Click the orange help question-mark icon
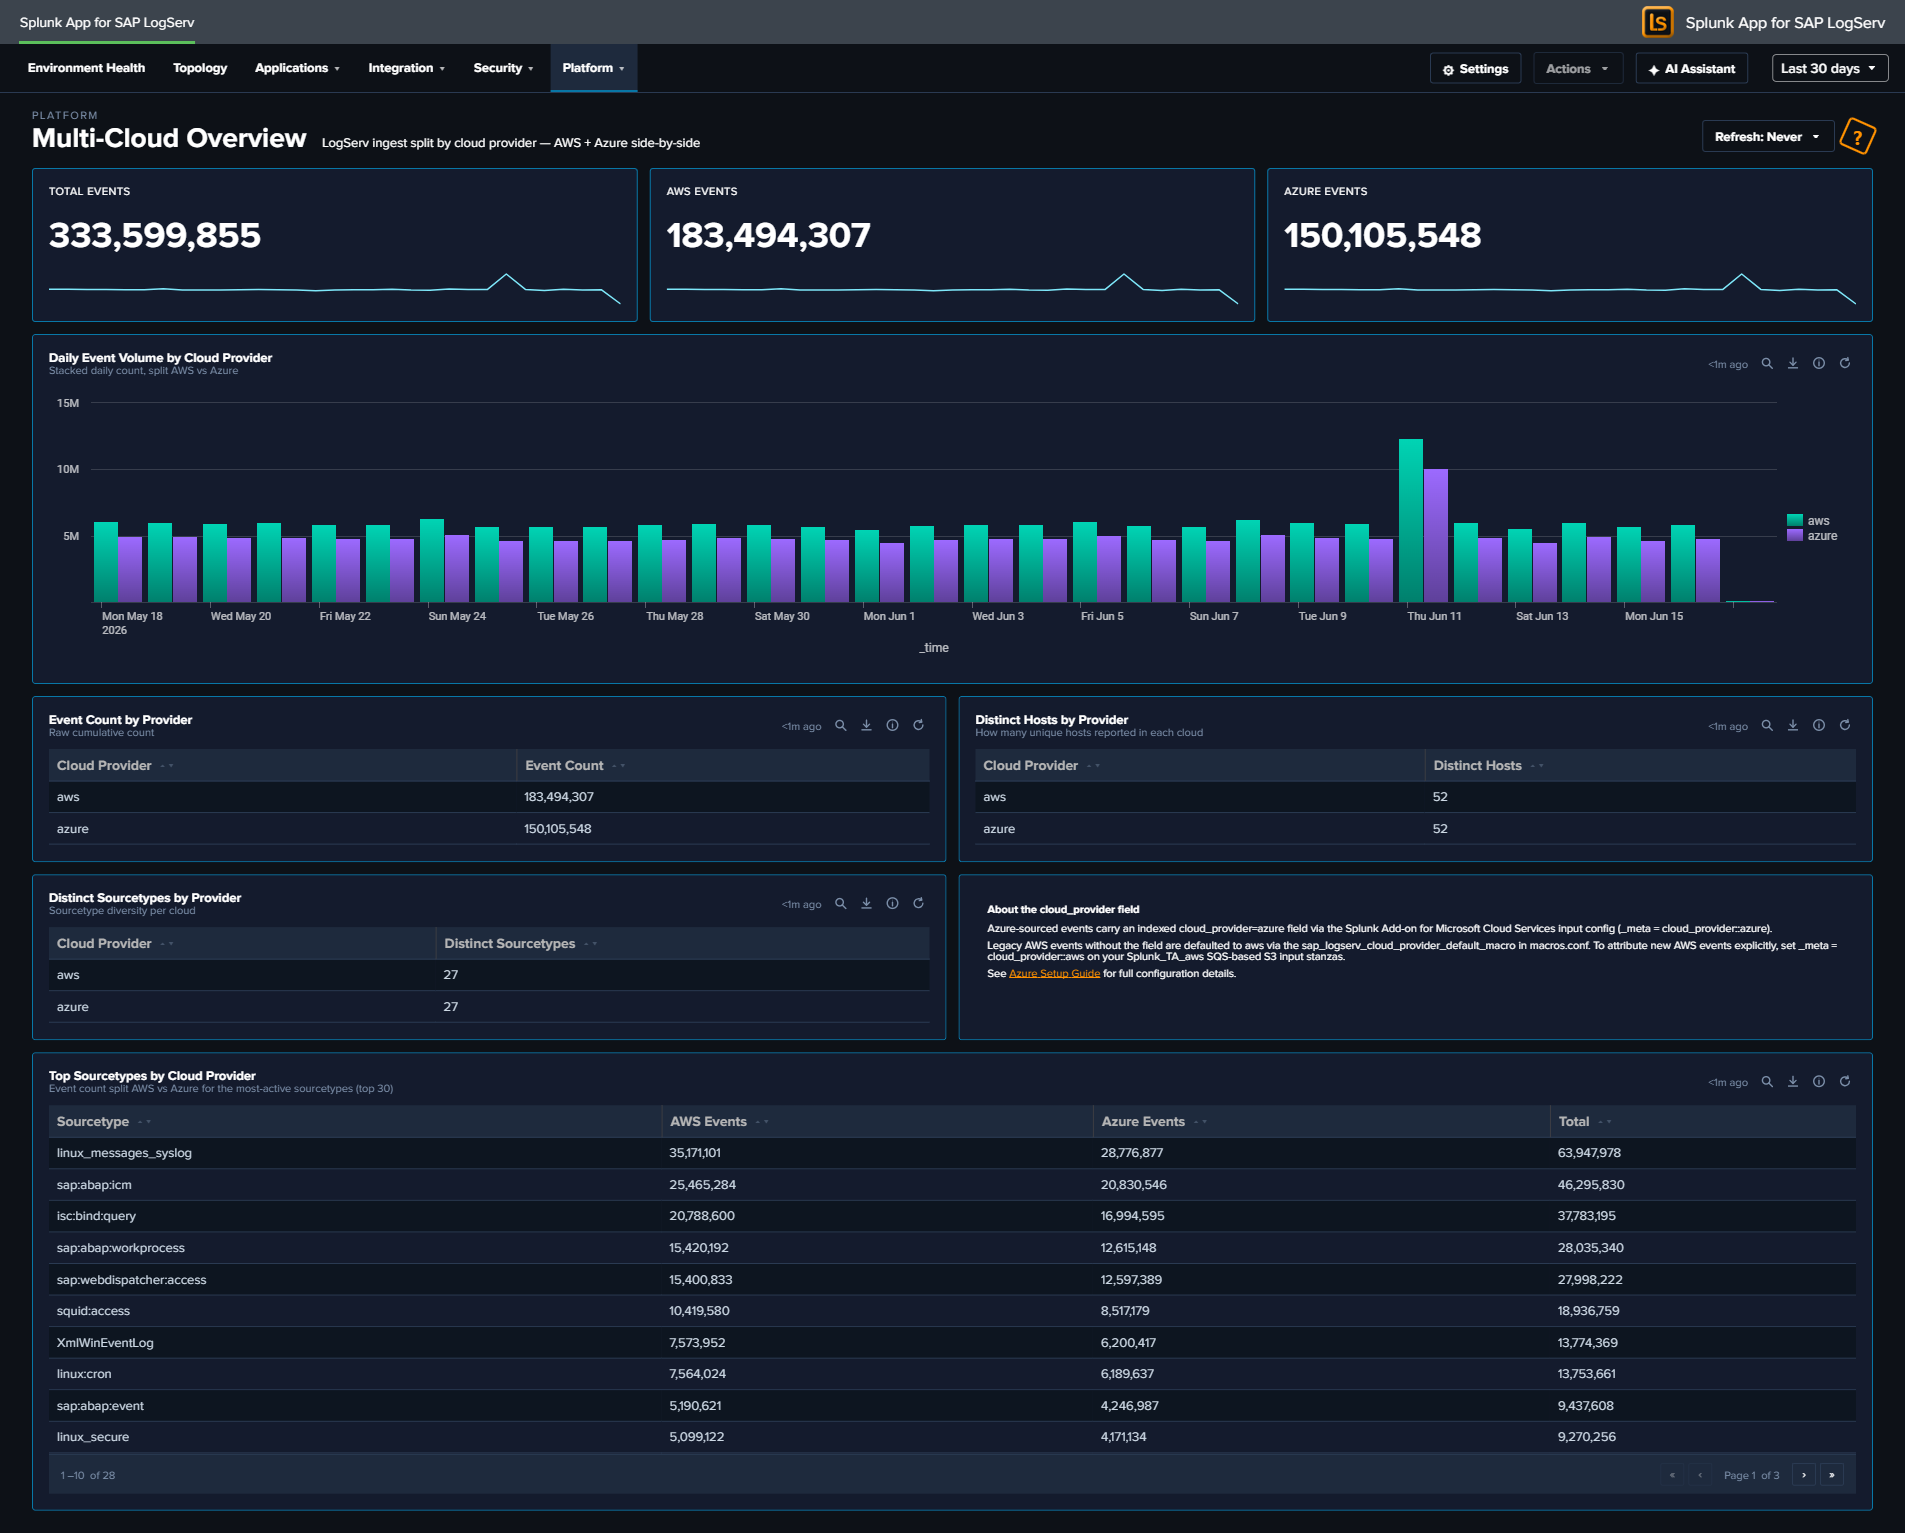 (1858, 137)
